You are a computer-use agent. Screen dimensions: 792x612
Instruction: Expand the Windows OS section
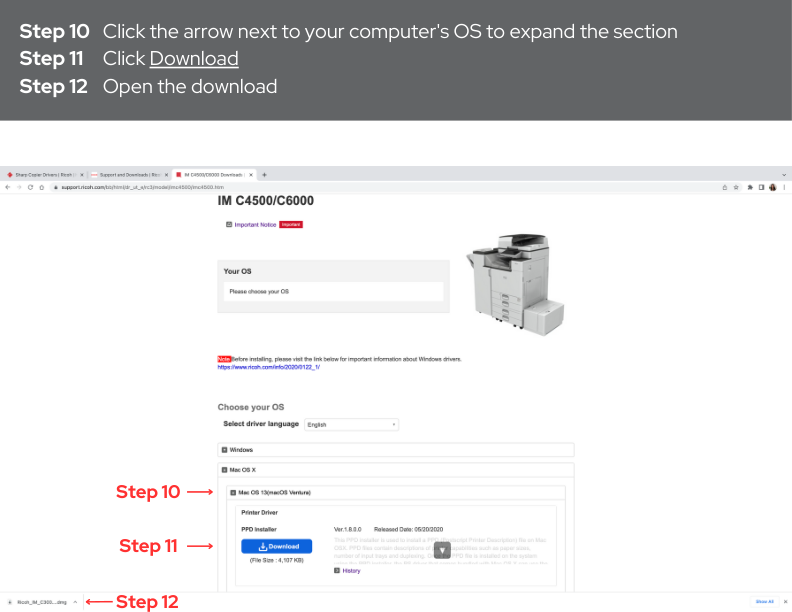396,450
